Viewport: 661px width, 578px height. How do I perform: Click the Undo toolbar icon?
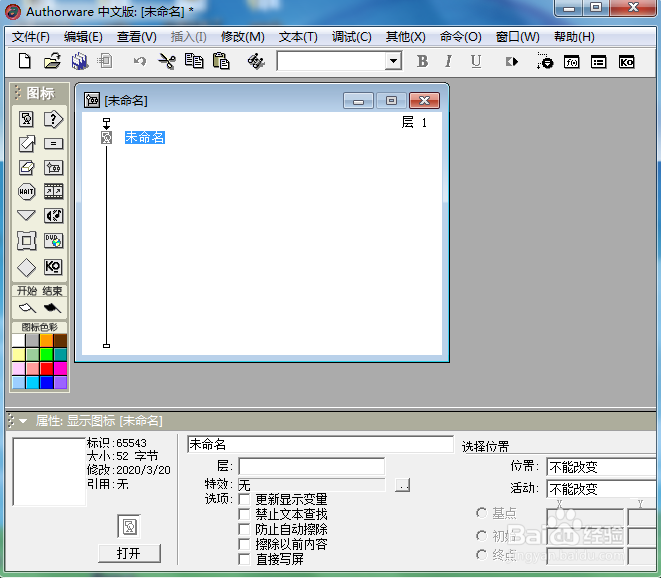coord(140,62)
